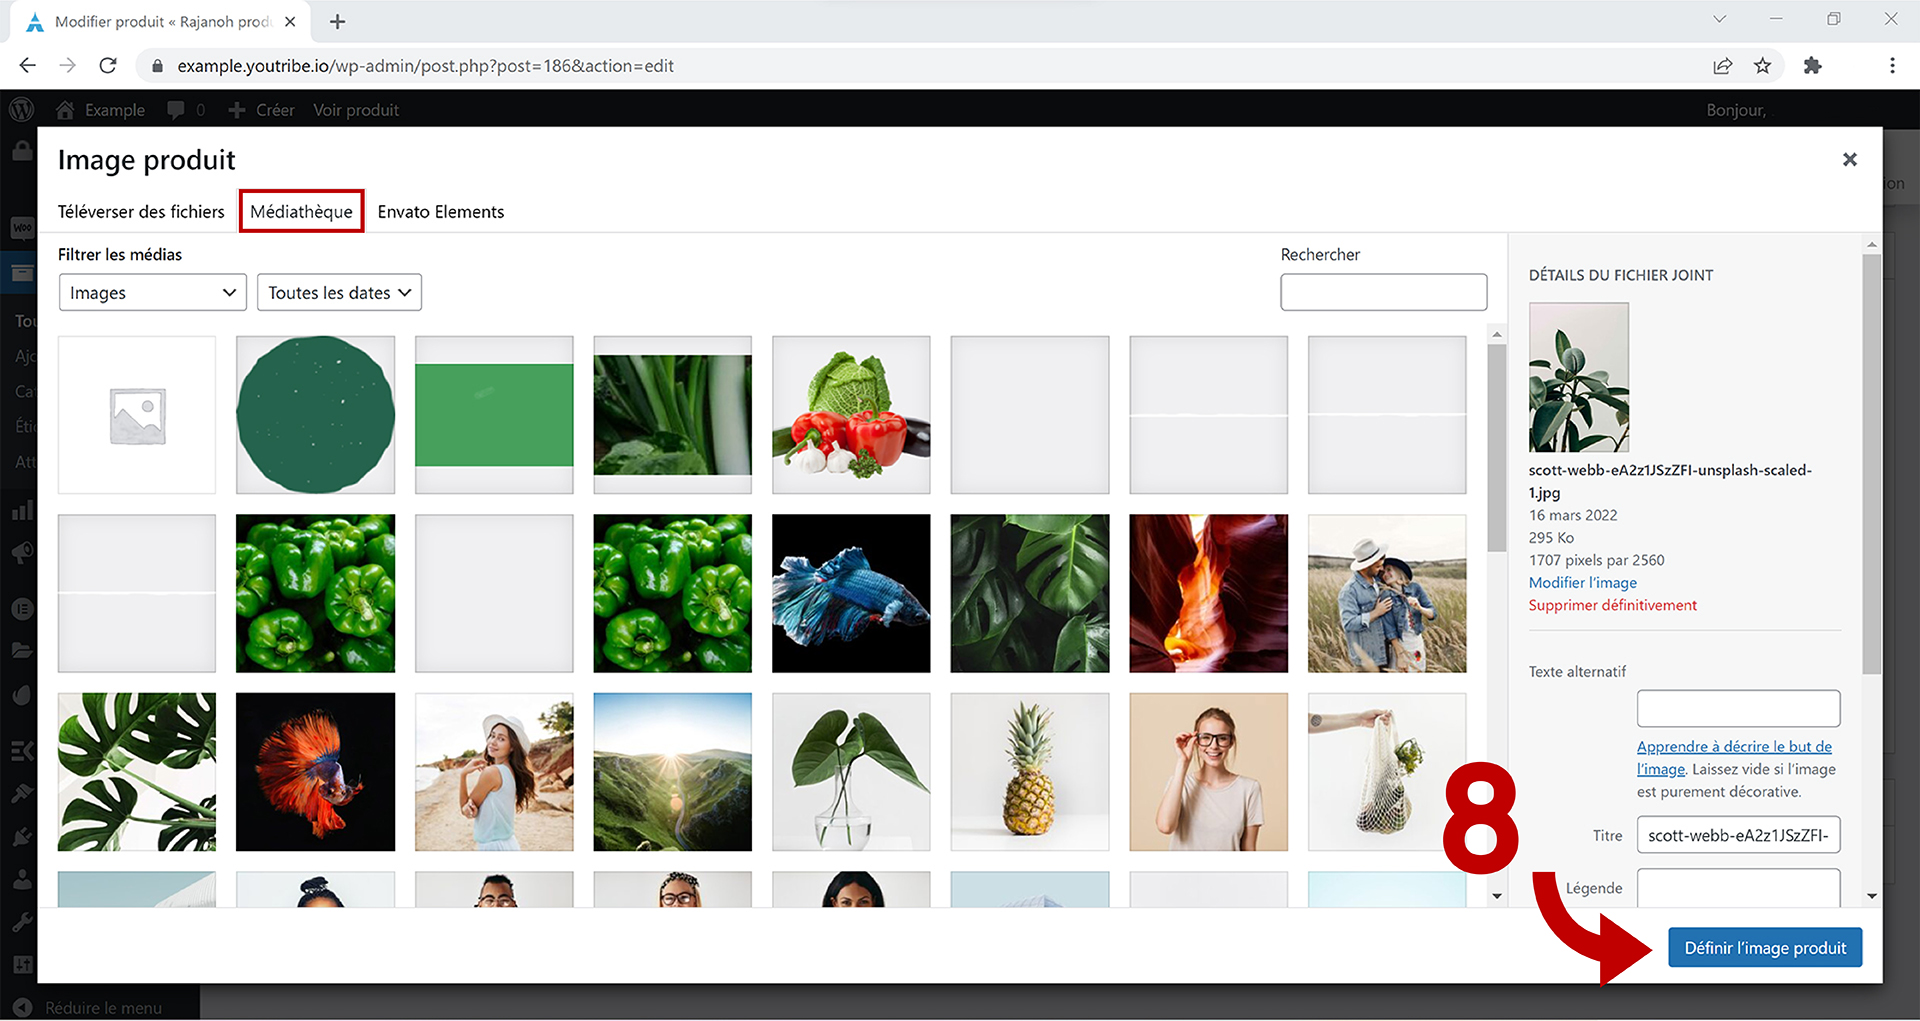The height and width of the screenshot is (1021, 1920).
Task: Open the Modifier l'image link
Action: (1582, 583)
